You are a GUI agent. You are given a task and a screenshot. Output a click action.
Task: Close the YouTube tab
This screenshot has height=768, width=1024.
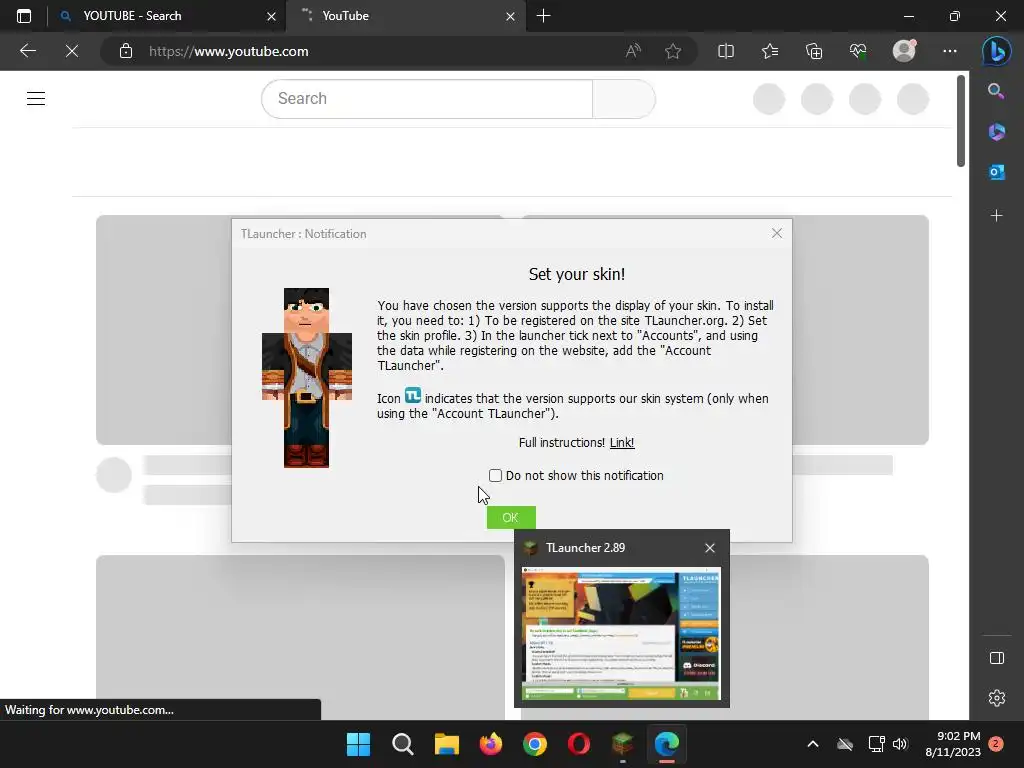click(x=510, y=16)
